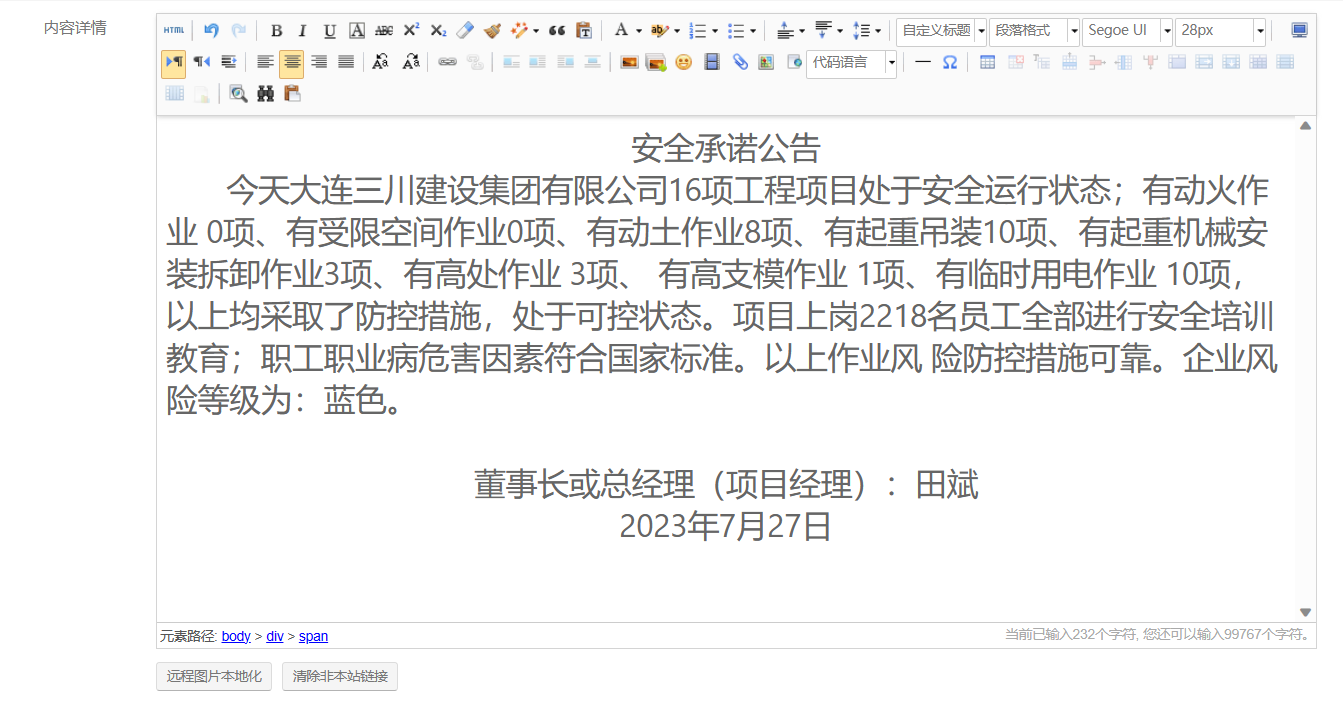Toggle bold formatting

(276, 31)
